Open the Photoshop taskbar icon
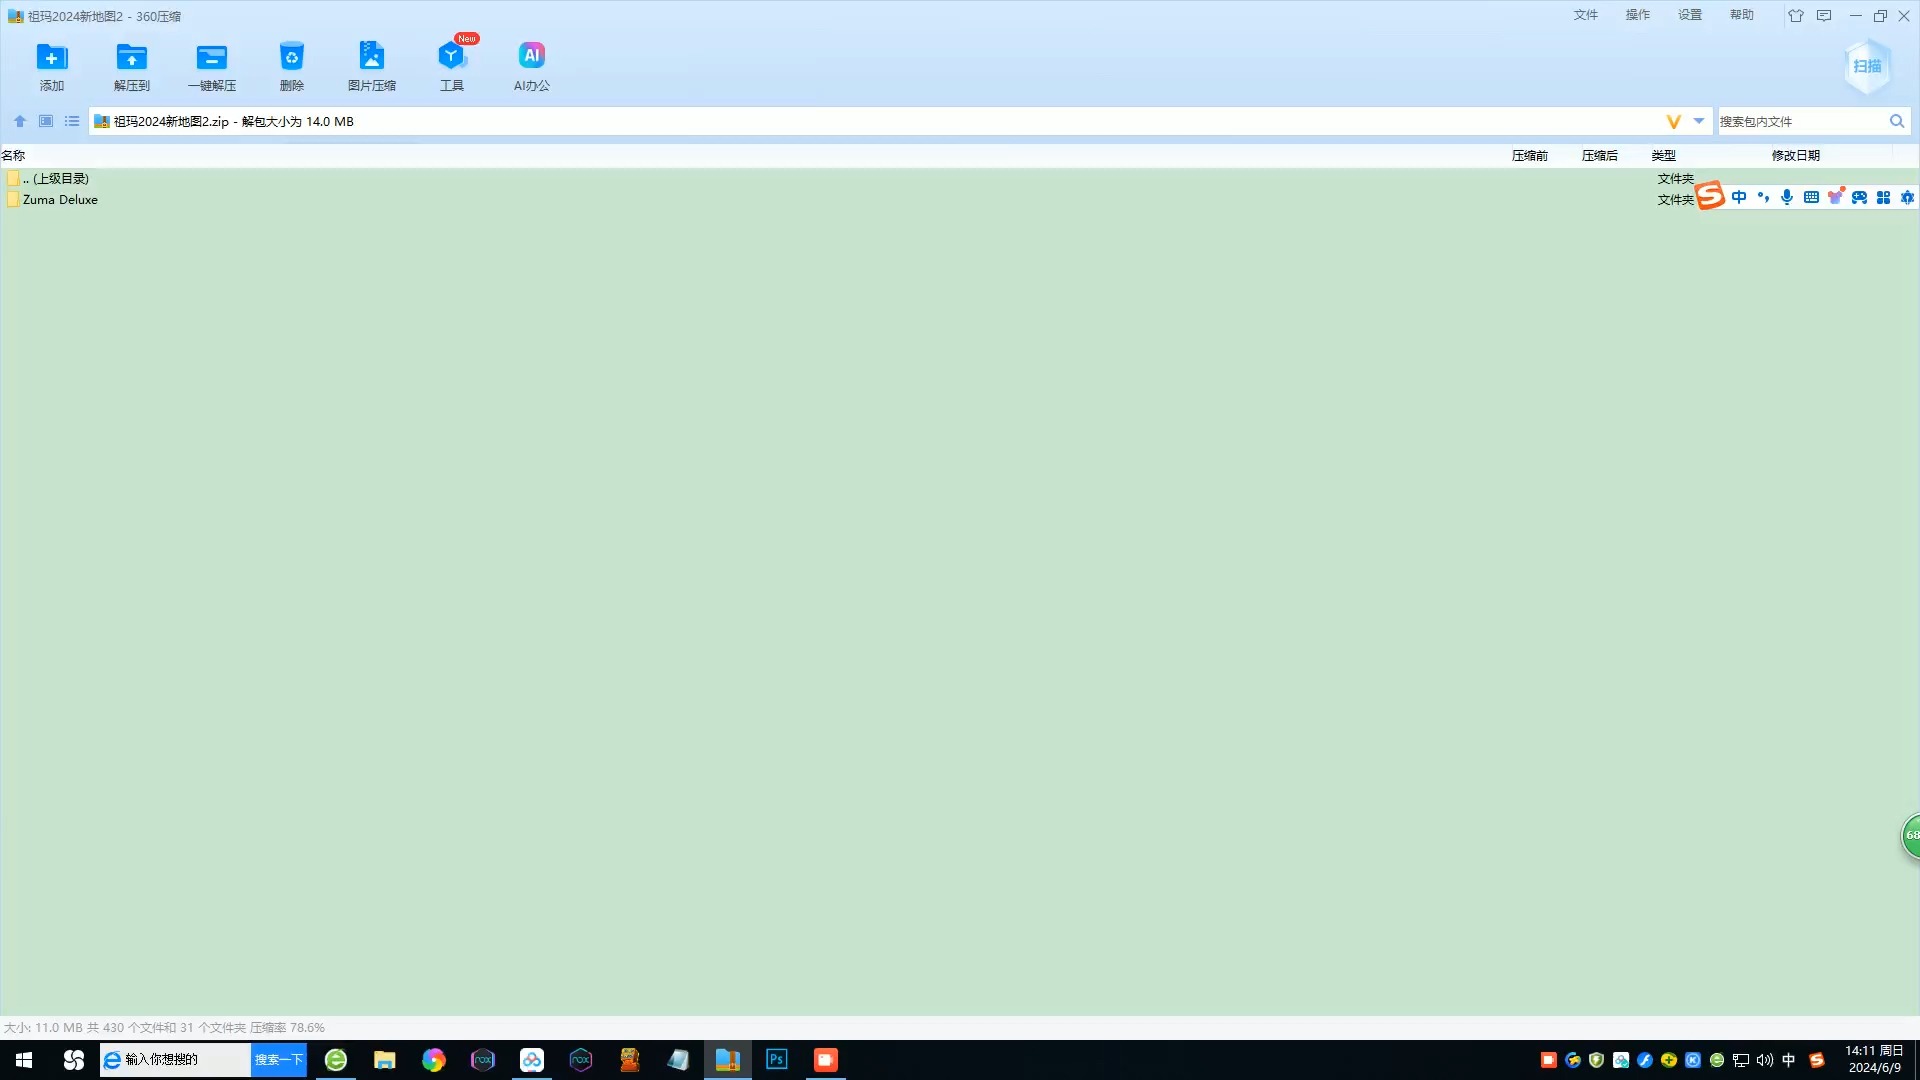 click(777, 1060)
